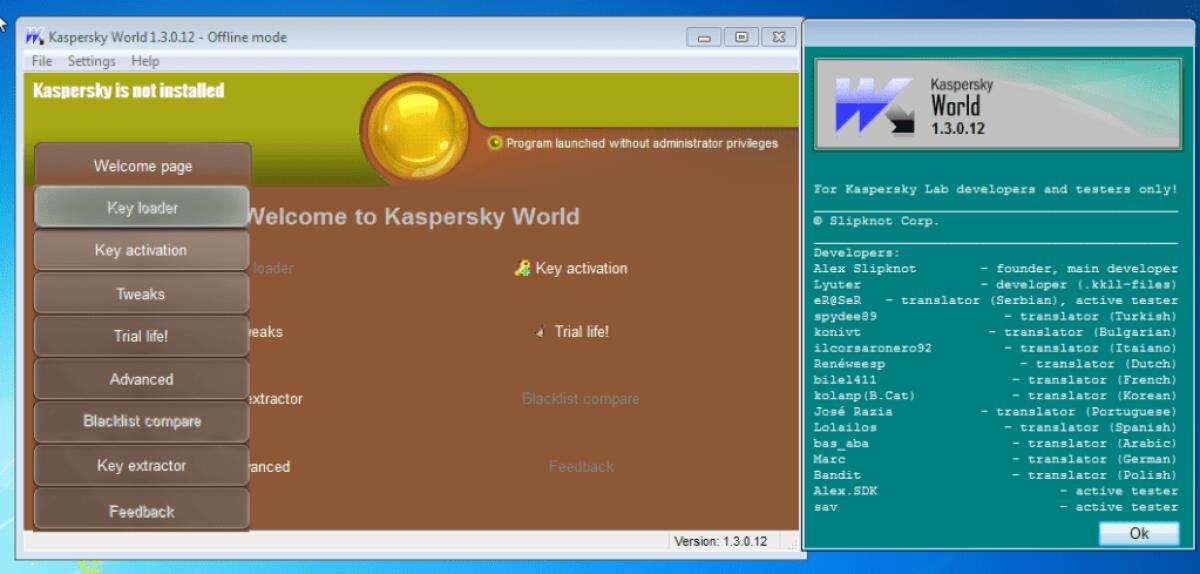Screen dimensions: 1200x574
Task: Click 'Alex Slipknot' in the developers list
Action: [865, 269]
